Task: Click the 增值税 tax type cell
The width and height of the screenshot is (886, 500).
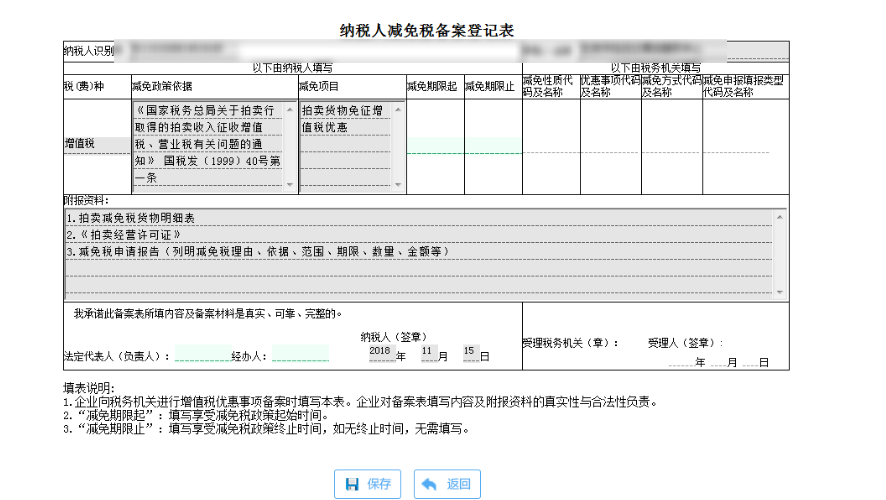Action: (x=97, y=145)
